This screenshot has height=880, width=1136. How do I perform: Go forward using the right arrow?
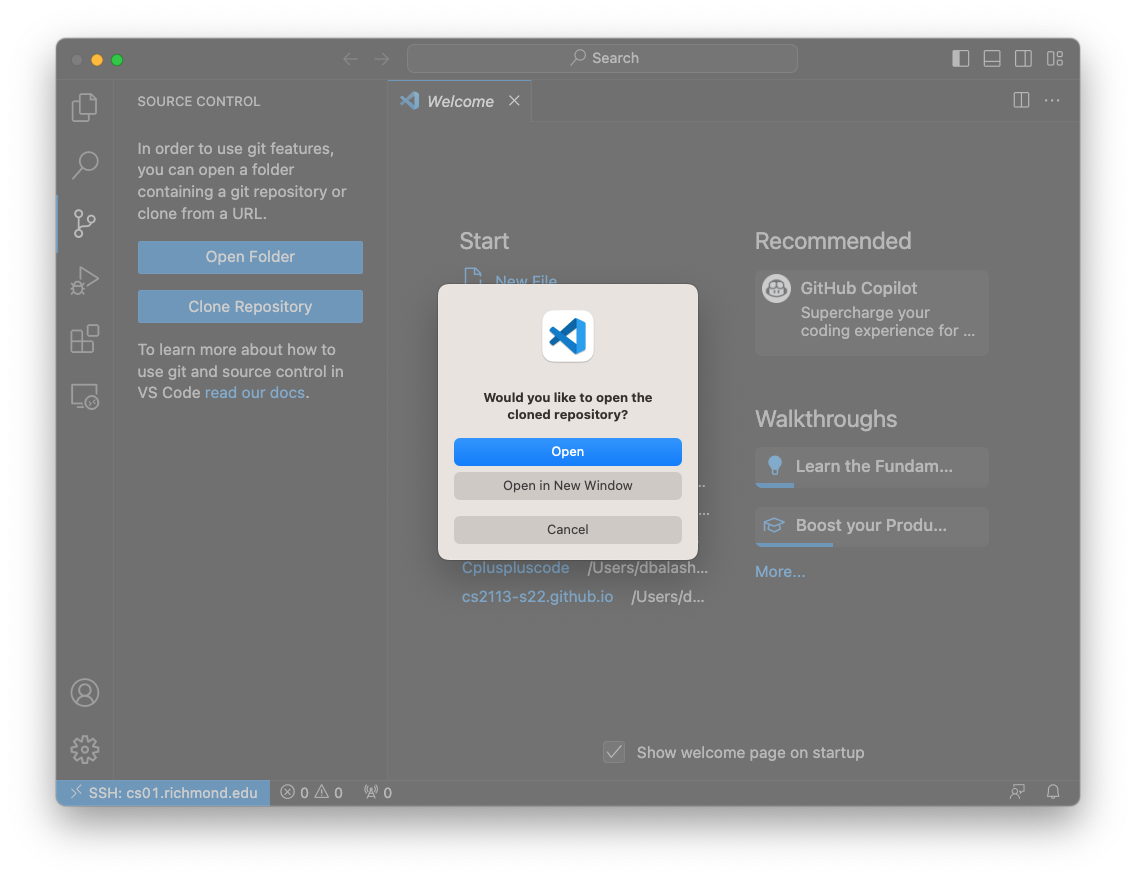(x=382, y=59)
